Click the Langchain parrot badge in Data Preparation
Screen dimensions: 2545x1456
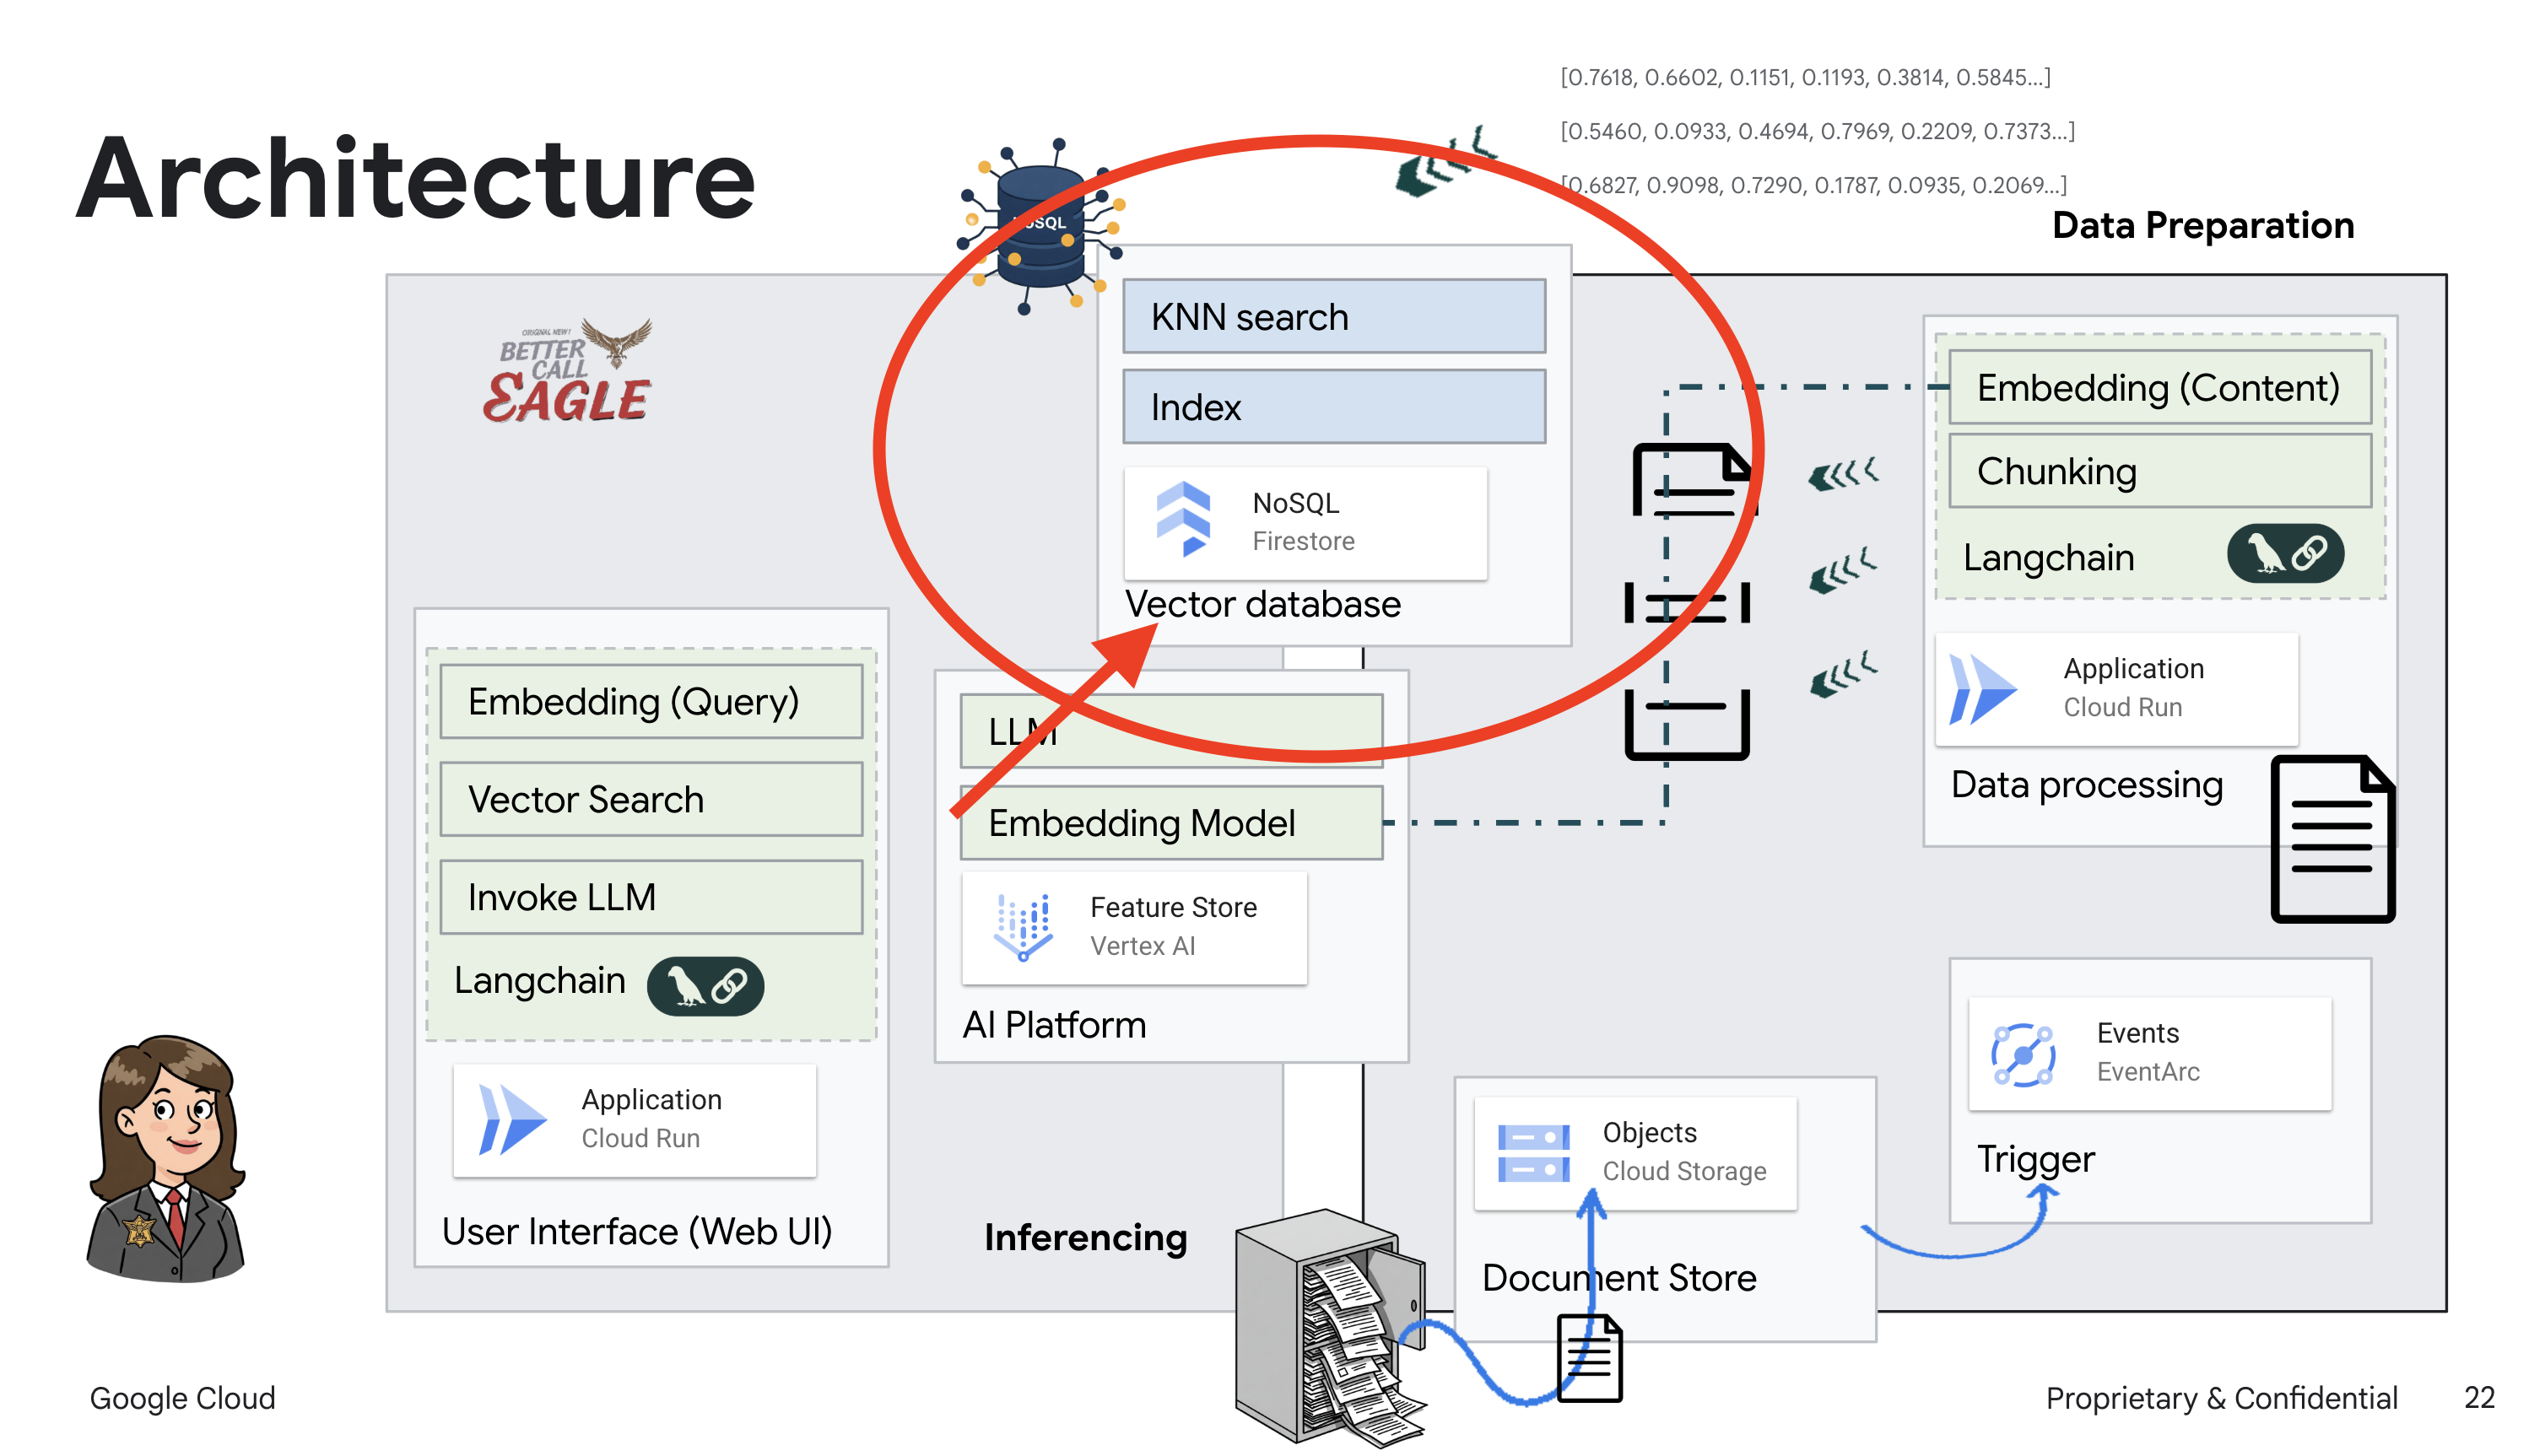[x=2284, y=554]
